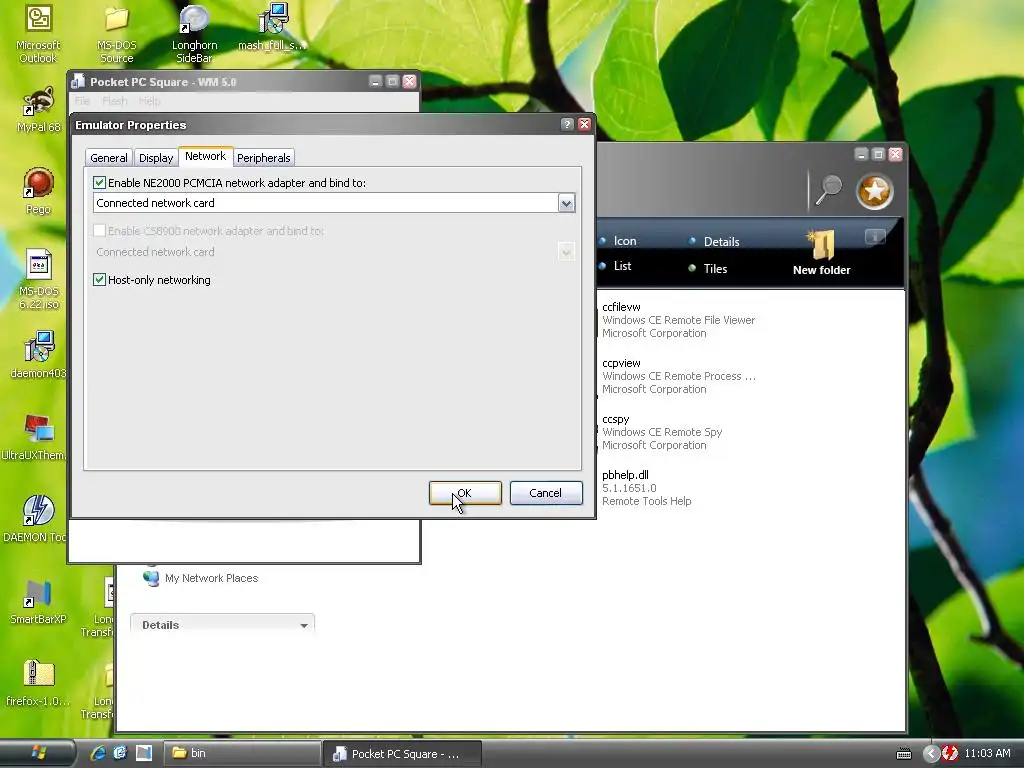Screen dimensions: 1024x768
Task: Open NE2000 Connected network card dropdown
Action: [566, 203]
